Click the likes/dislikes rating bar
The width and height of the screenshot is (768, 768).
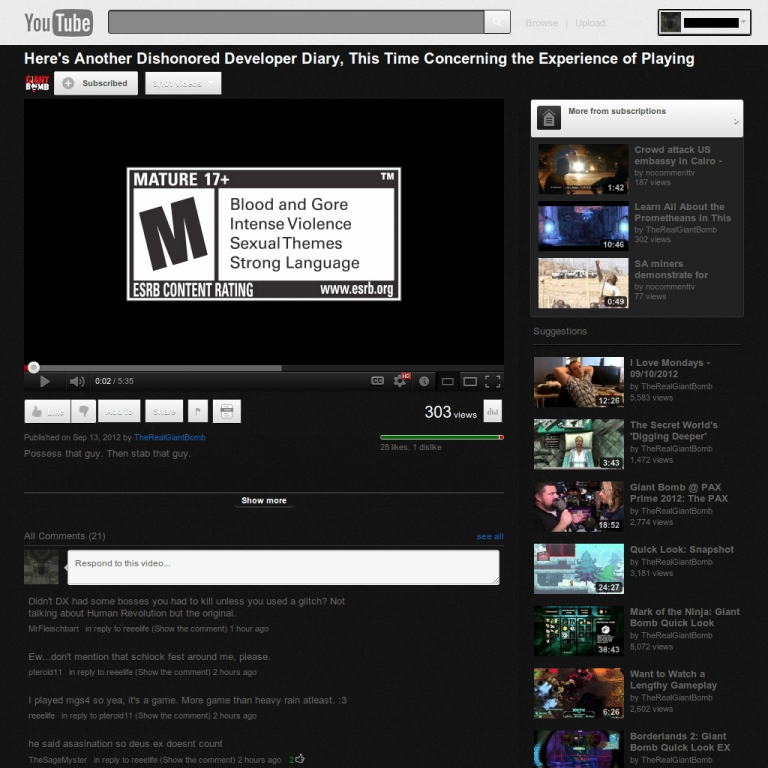pos(442,437)
